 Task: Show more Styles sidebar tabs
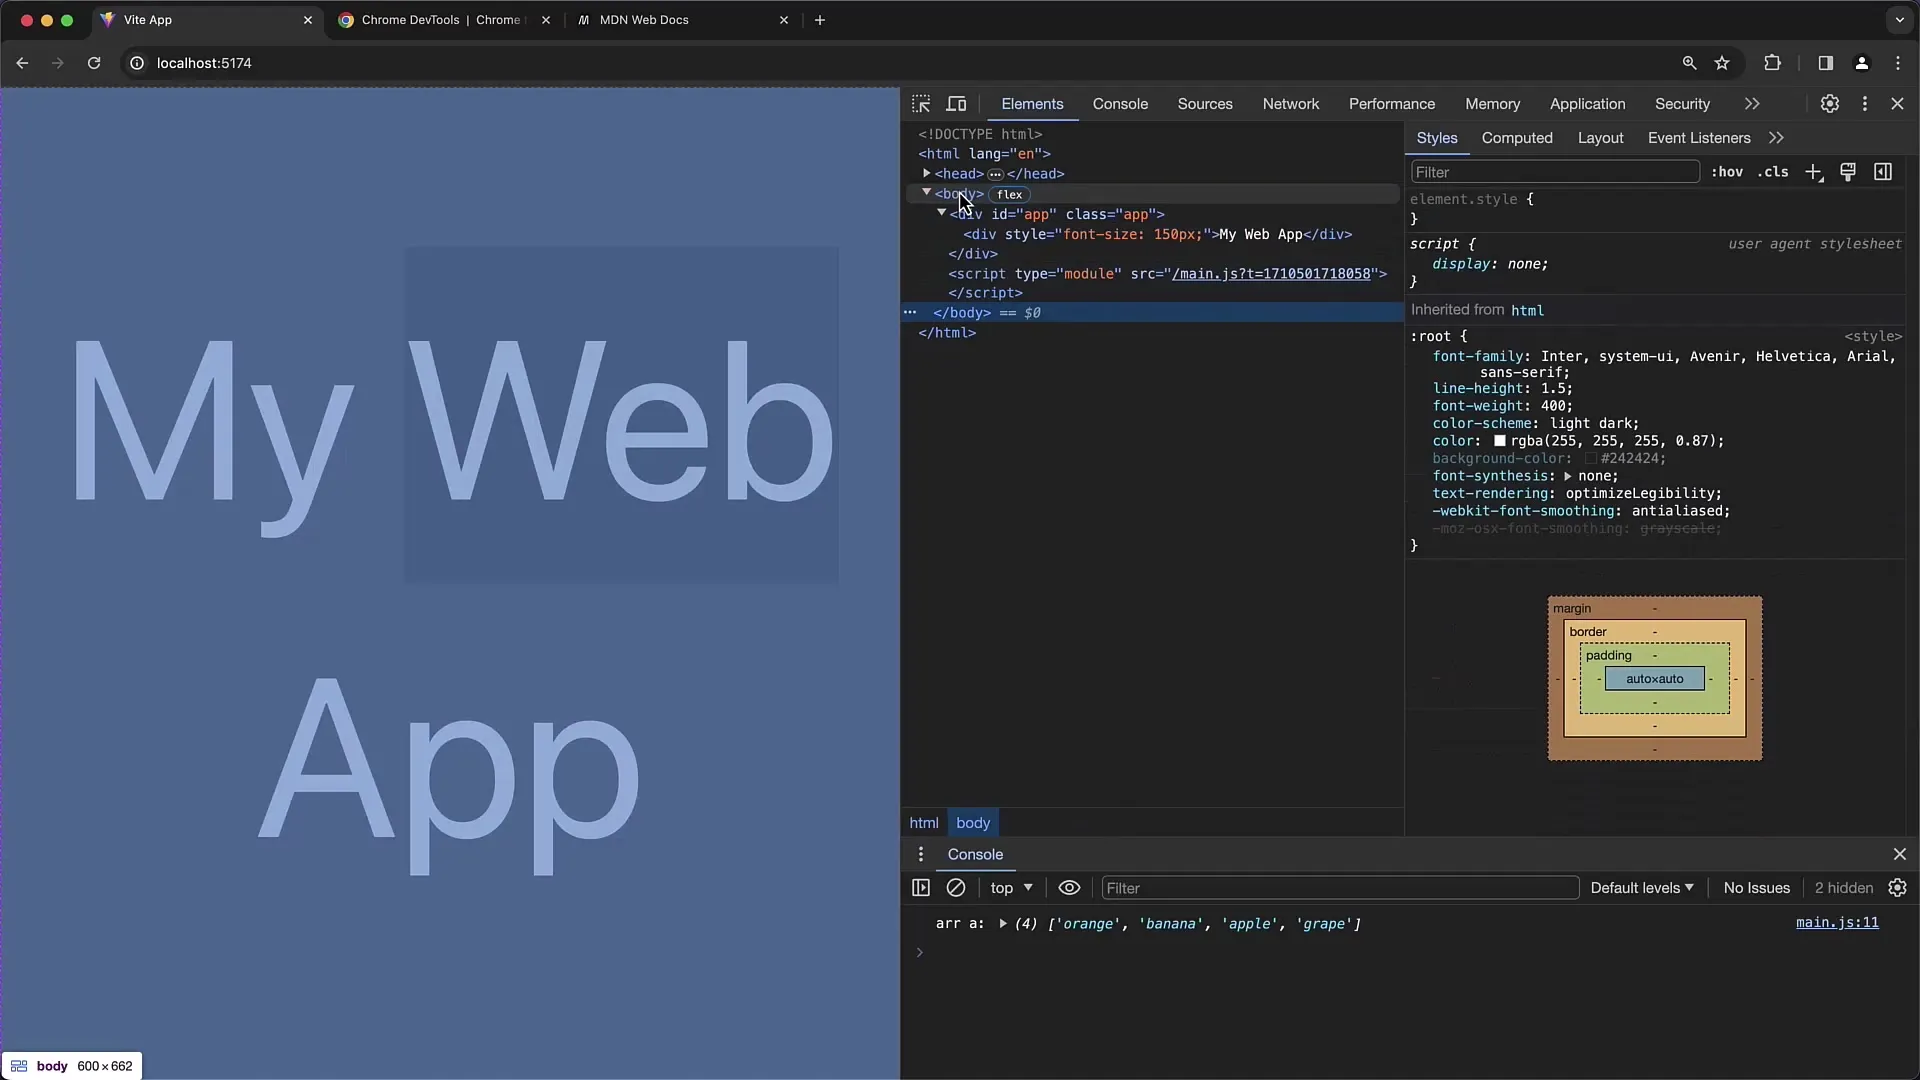[1776, 138]
